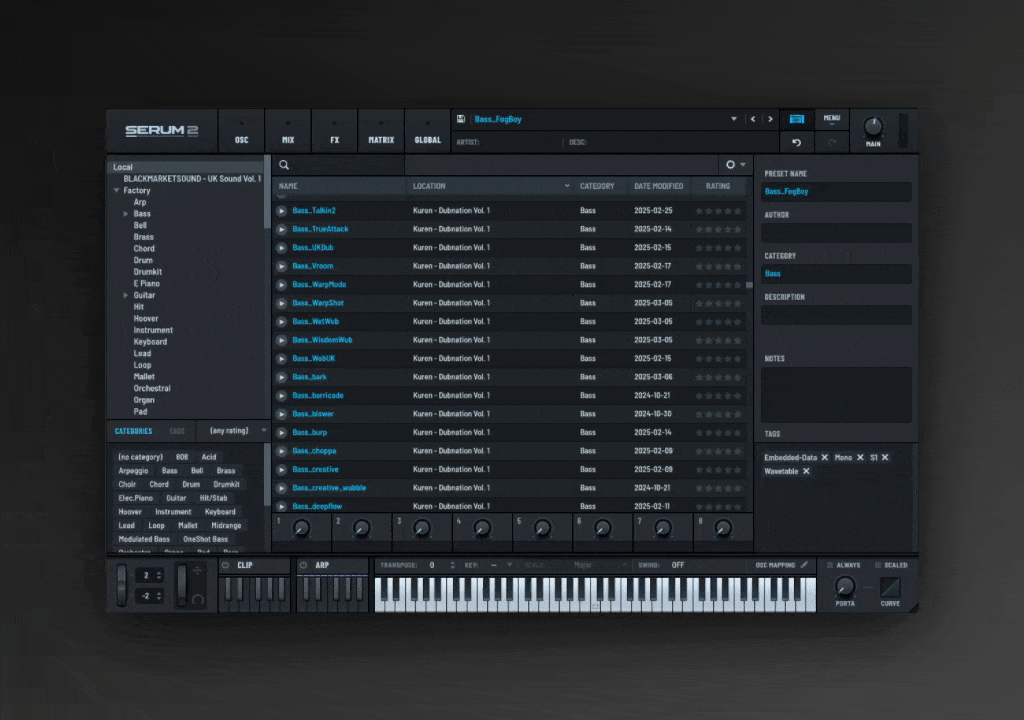Toggle the blue preset browser icon
Screen dimensions: 1024x720
797,119
